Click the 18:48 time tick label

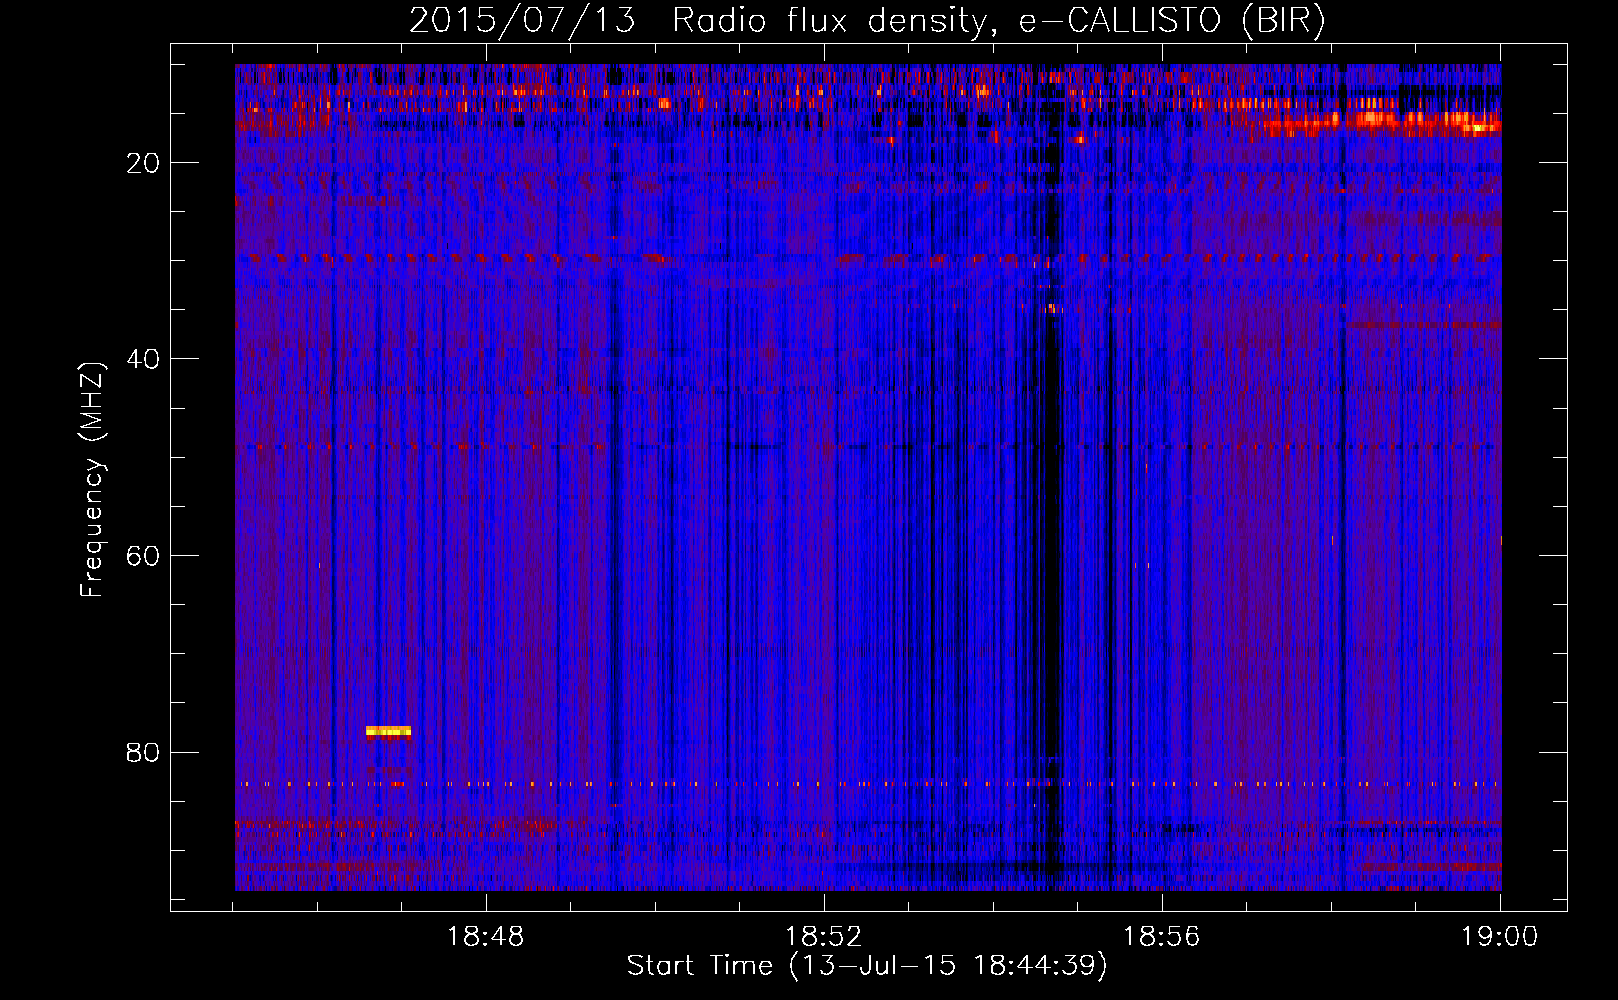click(x=485, y=937)
